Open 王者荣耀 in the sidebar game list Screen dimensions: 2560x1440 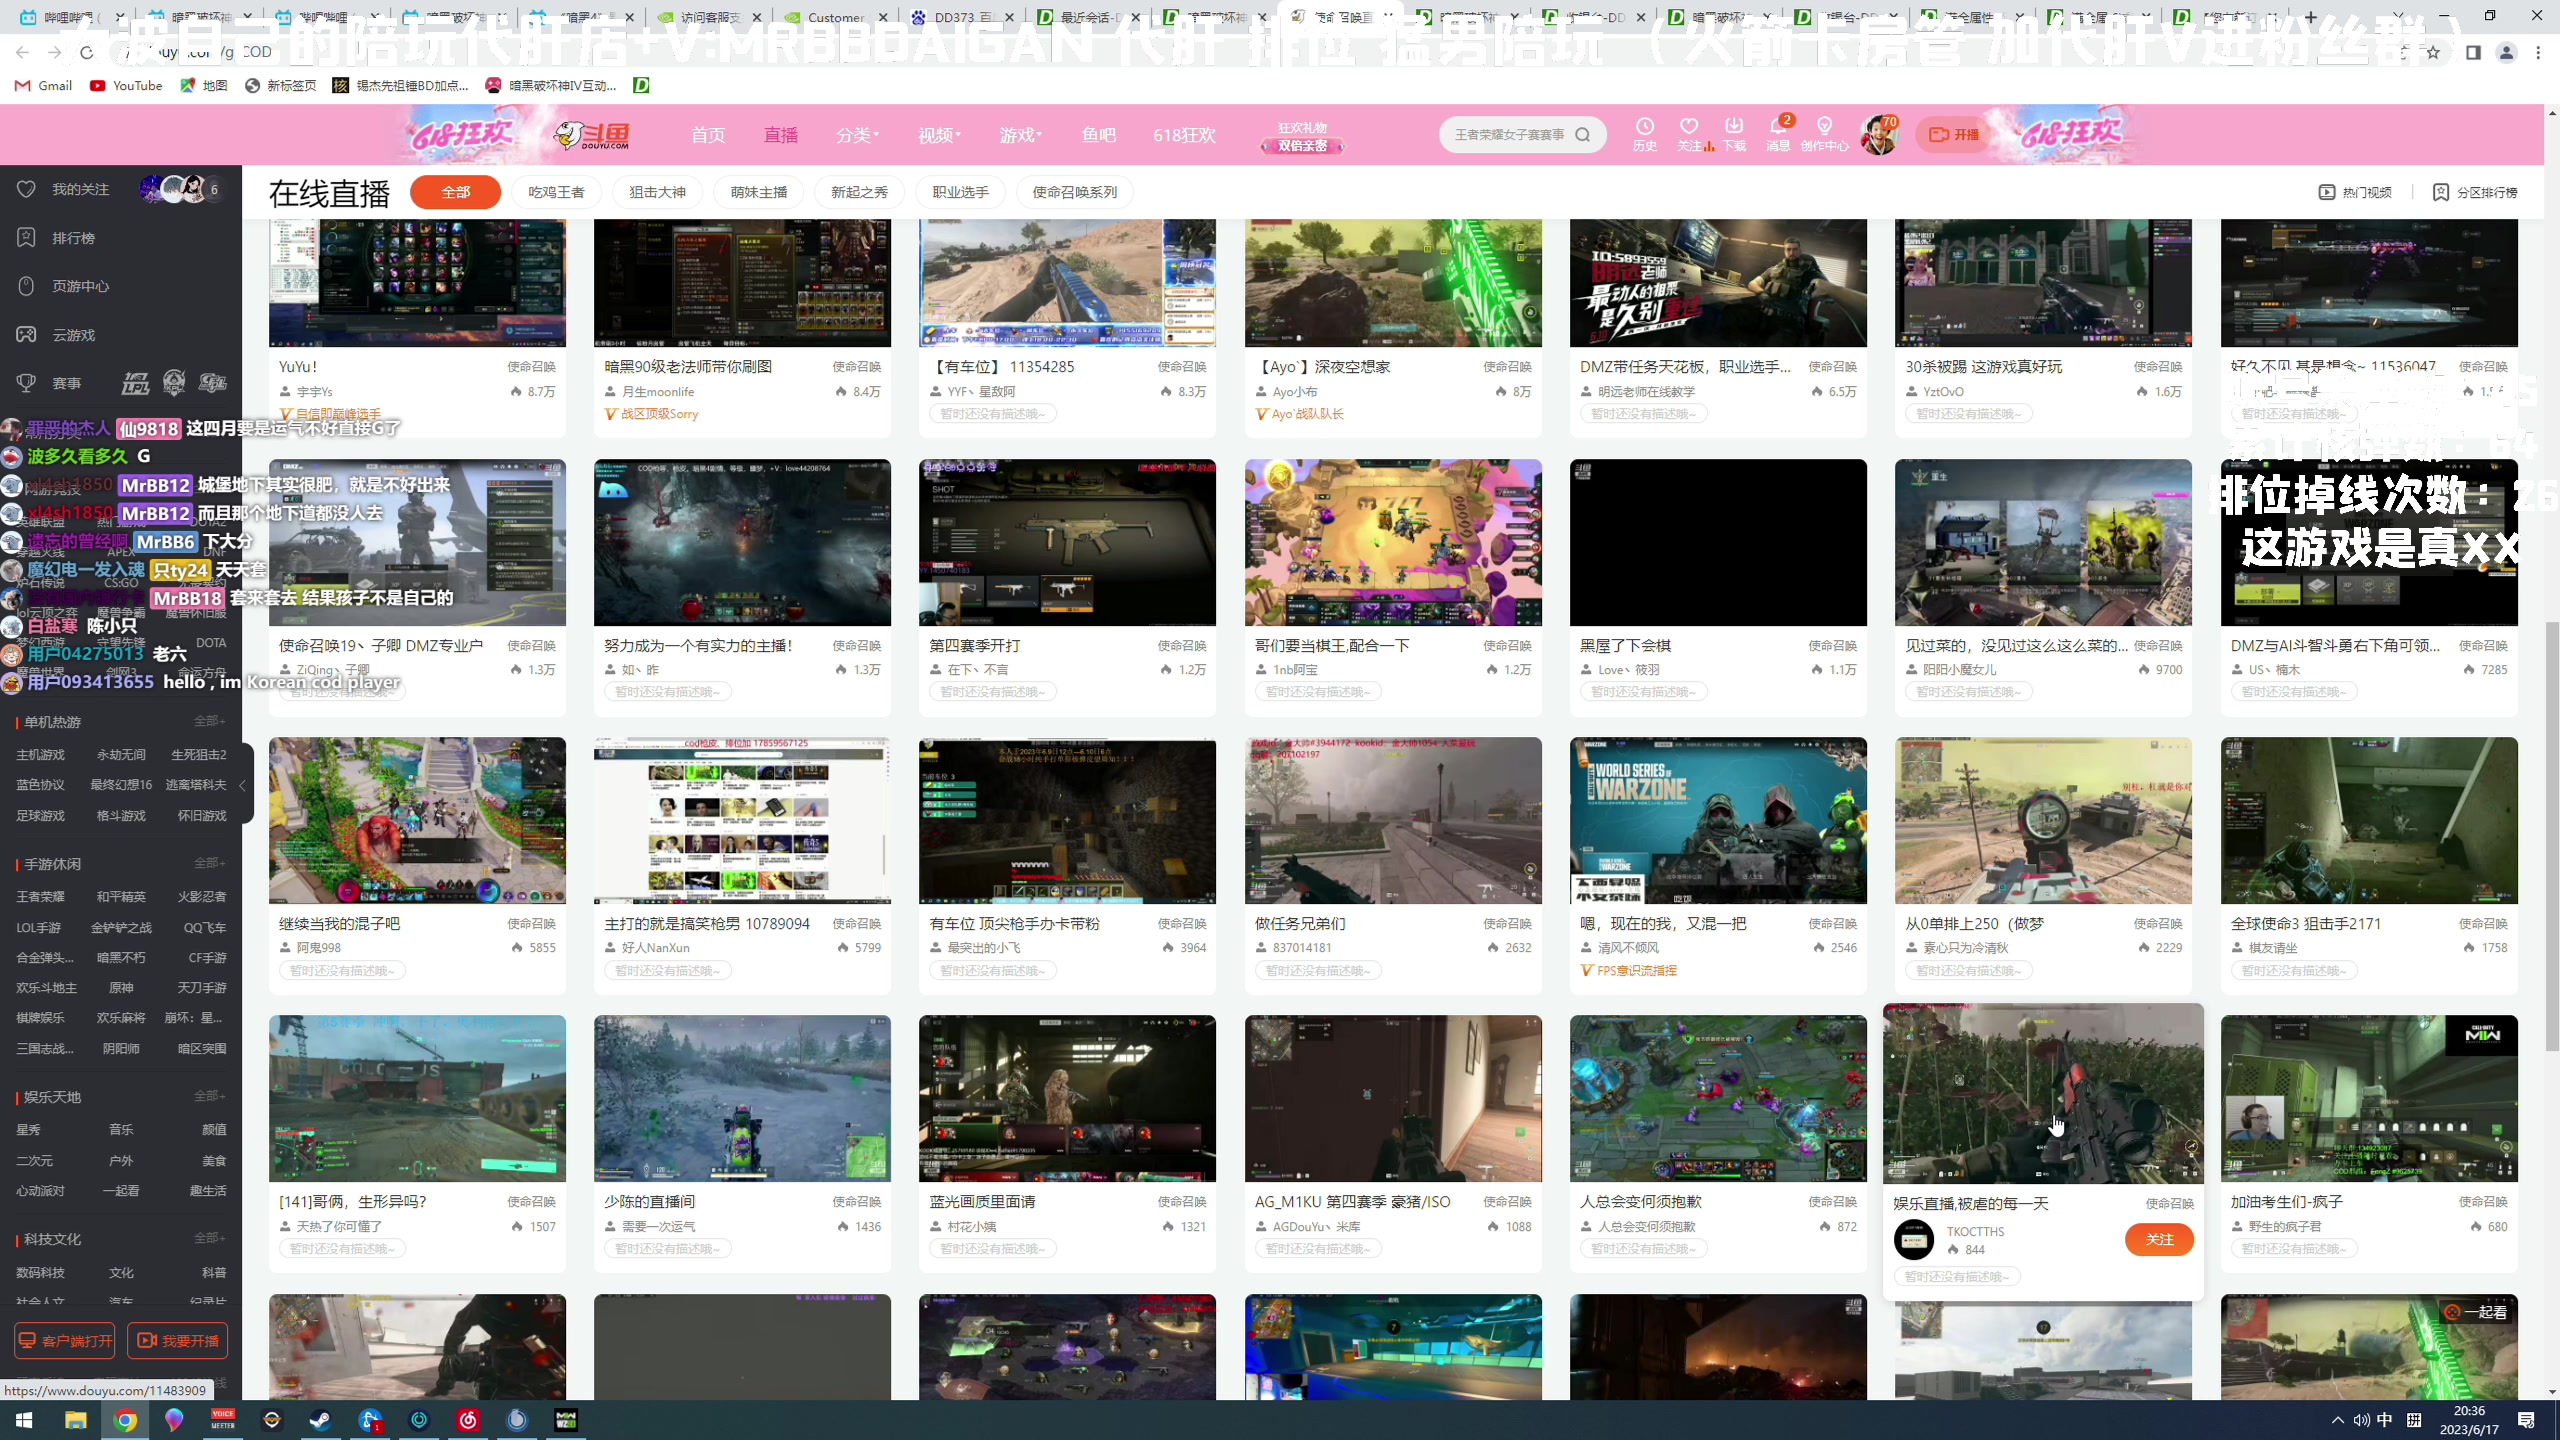point(40,896)
